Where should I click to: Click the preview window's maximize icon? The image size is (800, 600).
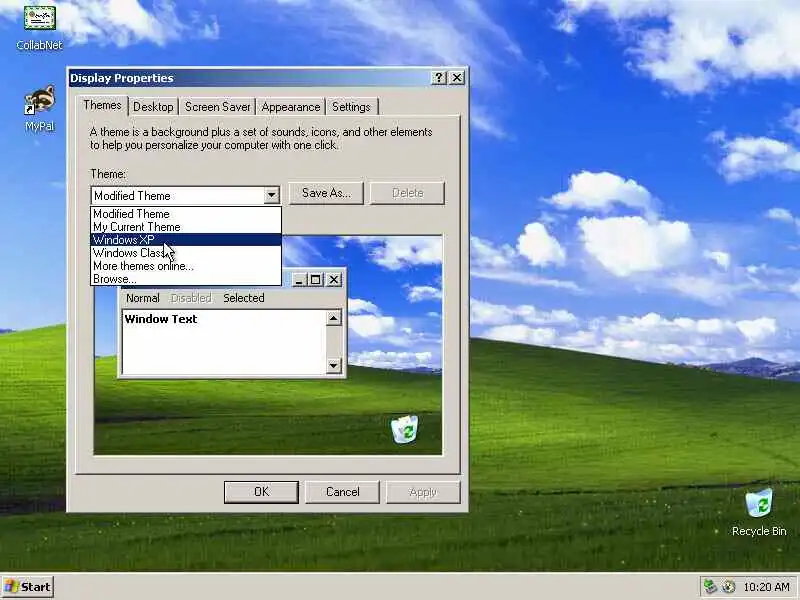click(316, 280)
